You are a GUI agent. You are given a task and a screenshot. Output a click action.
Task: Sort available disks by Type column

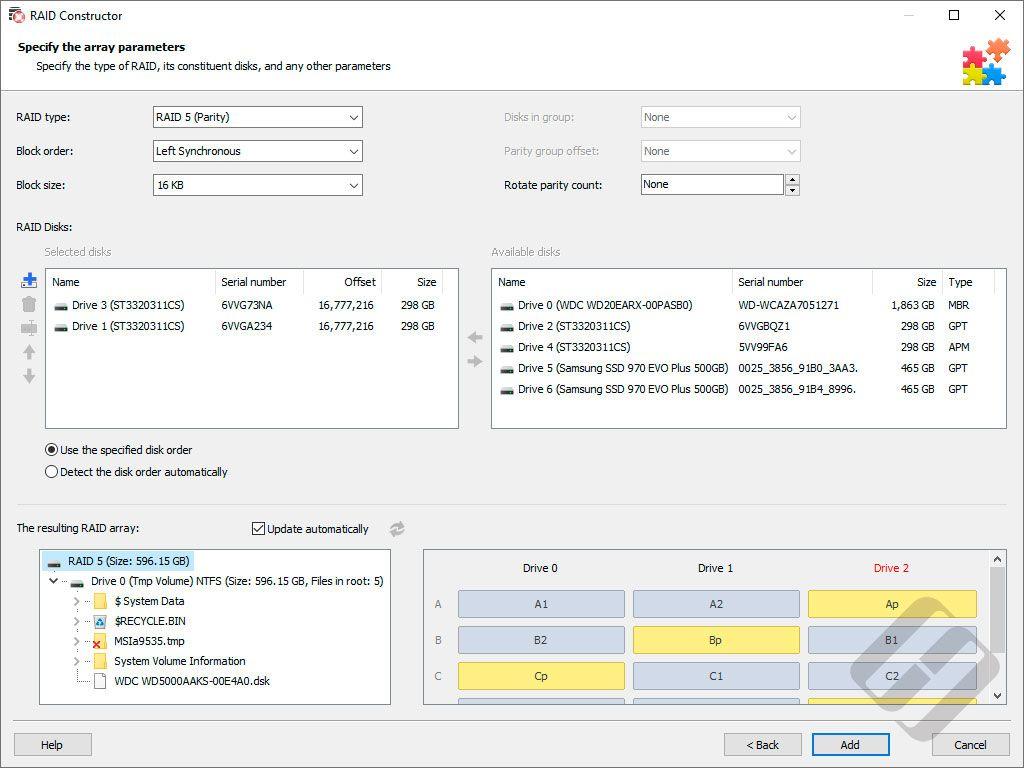[968, 282]
